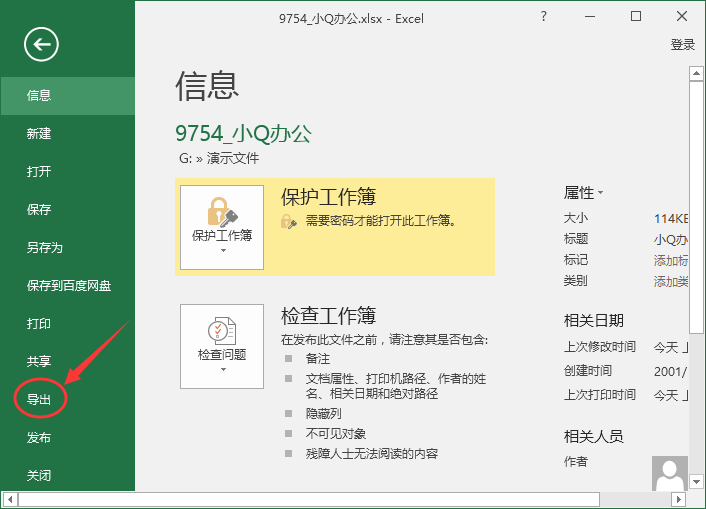Choose 保存 from the backstage menu
706x509 pixels.
(x=68, y=209)
